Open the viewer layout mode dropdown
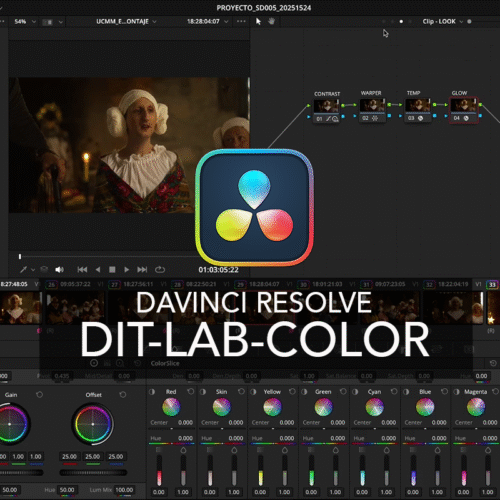500x500 pixels. pyautogui.click(x=53, y=22)
